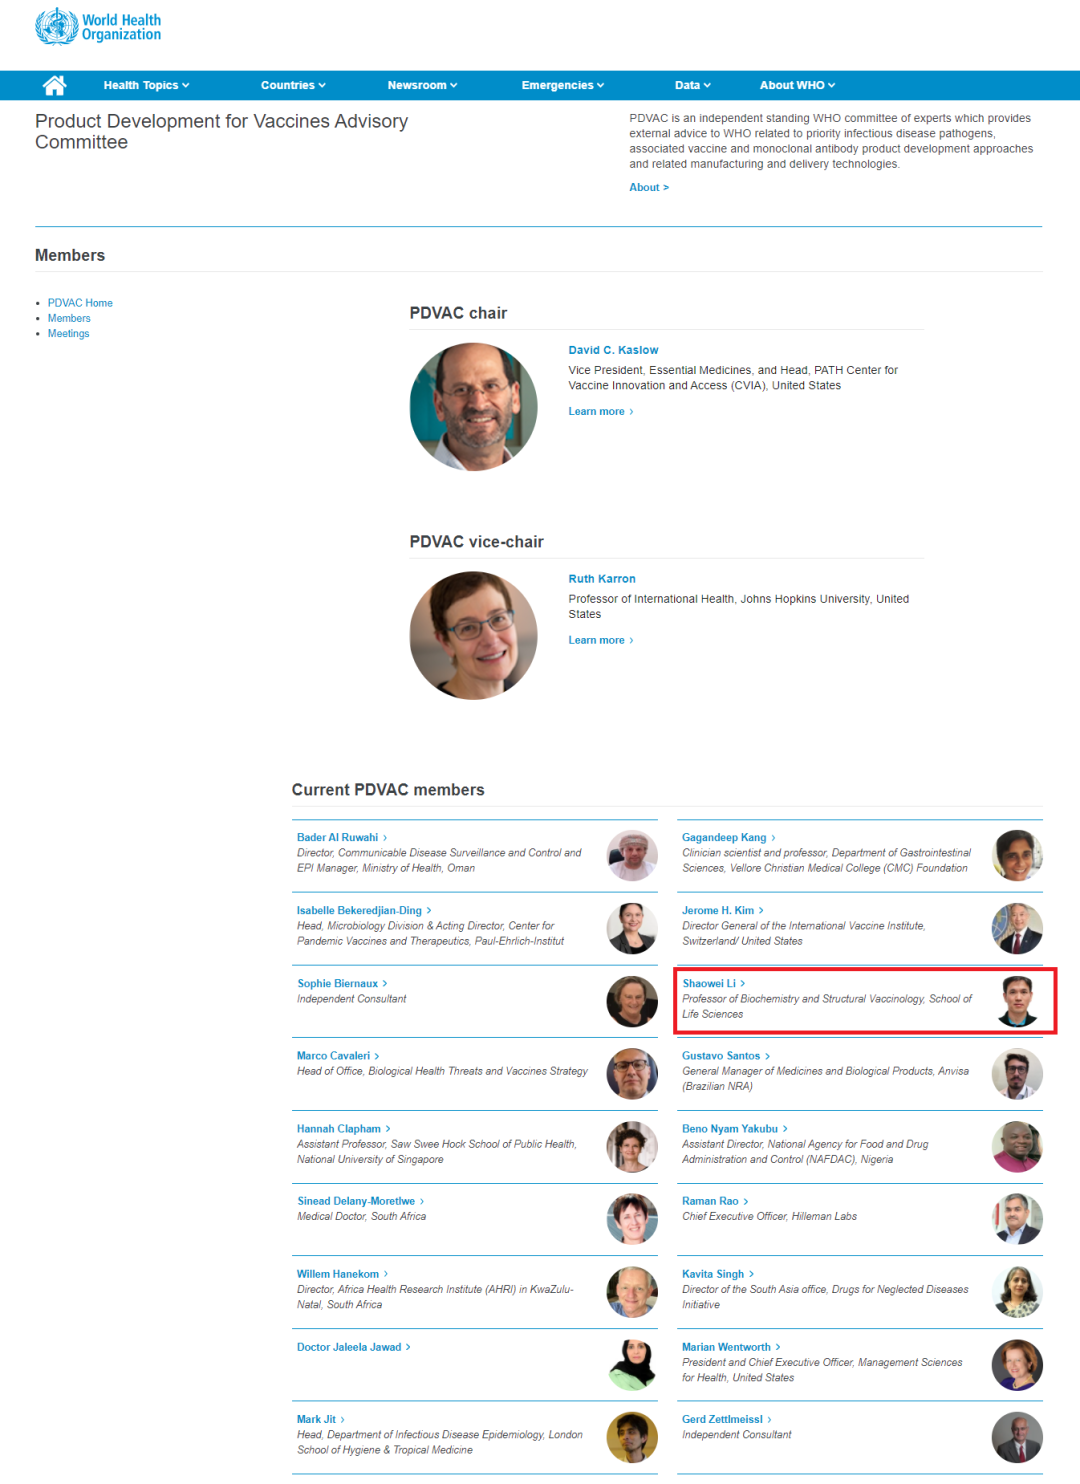Expand the Countries dropdown menu
Image resolution: width=1080 pixels, height=1484 pixels.
[x=293, y=85]
